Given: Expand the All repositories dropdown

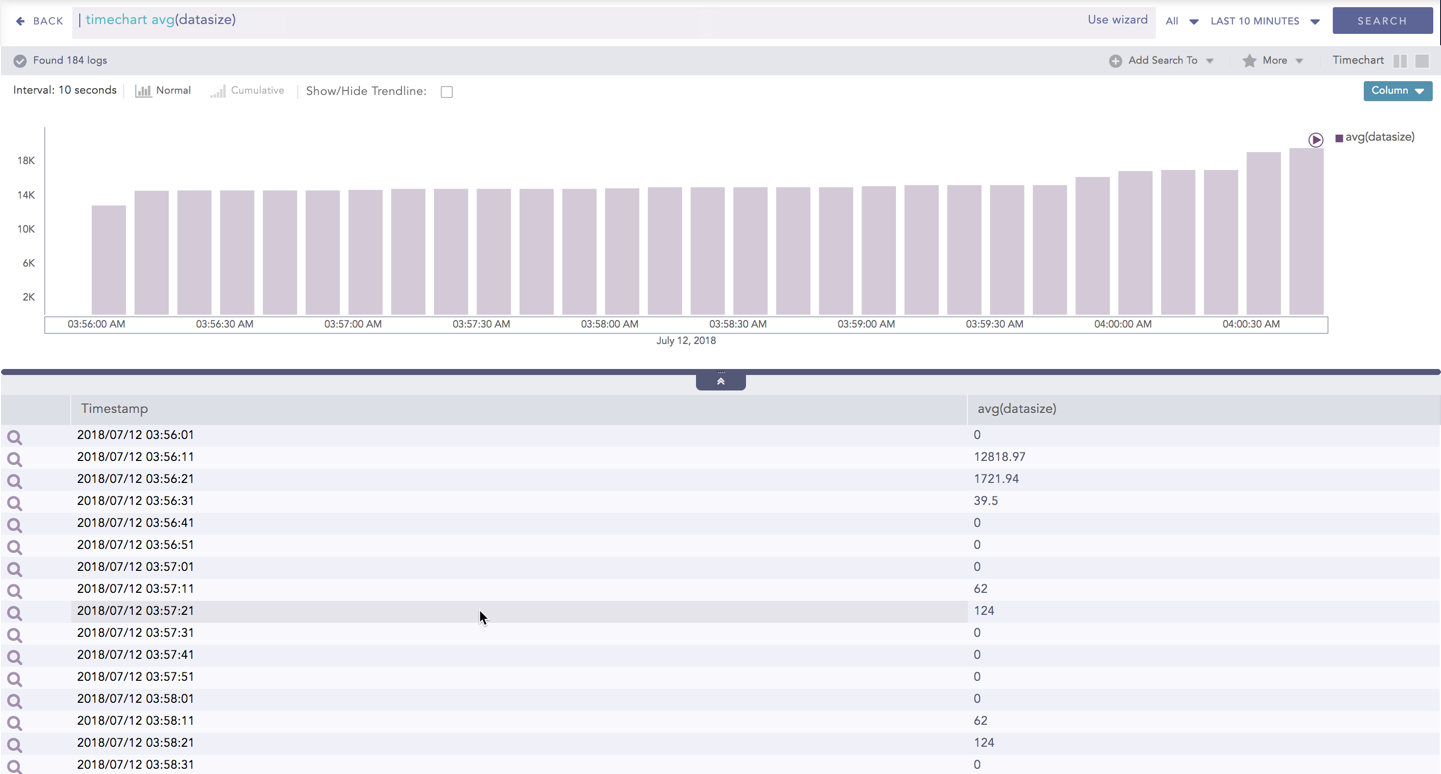Looking at the screenshot, I should pyautogui.click(x=1181, y=21).
